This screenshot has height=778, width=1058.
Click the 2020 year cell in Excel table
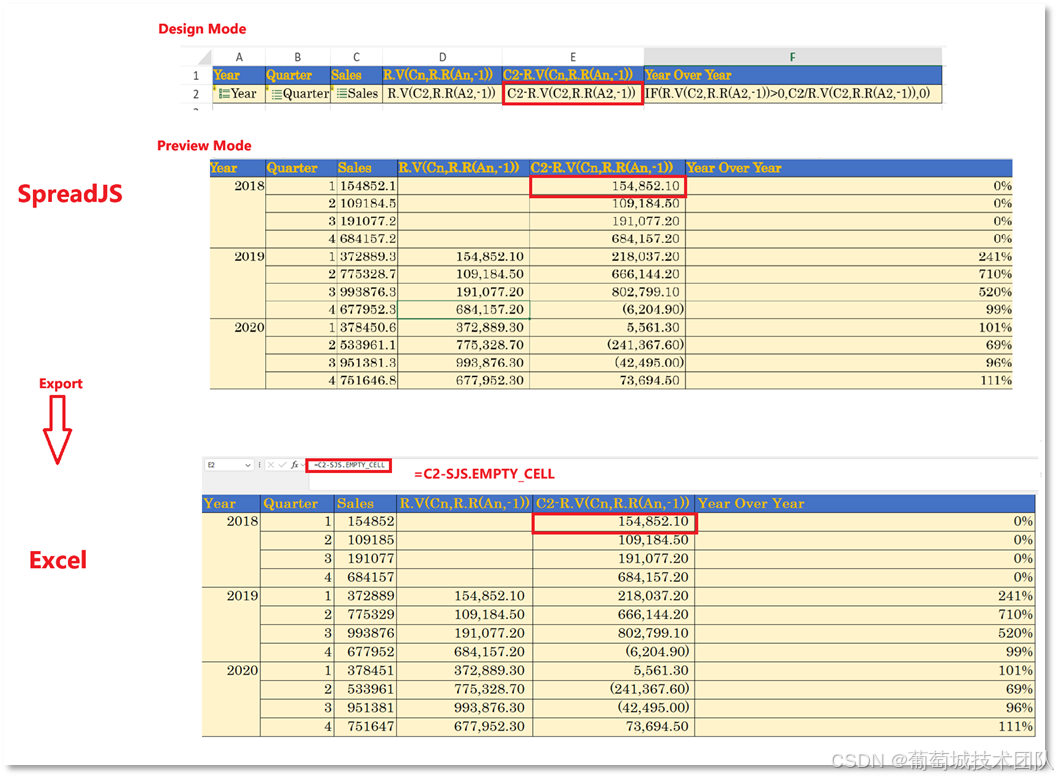pos(231,699)
